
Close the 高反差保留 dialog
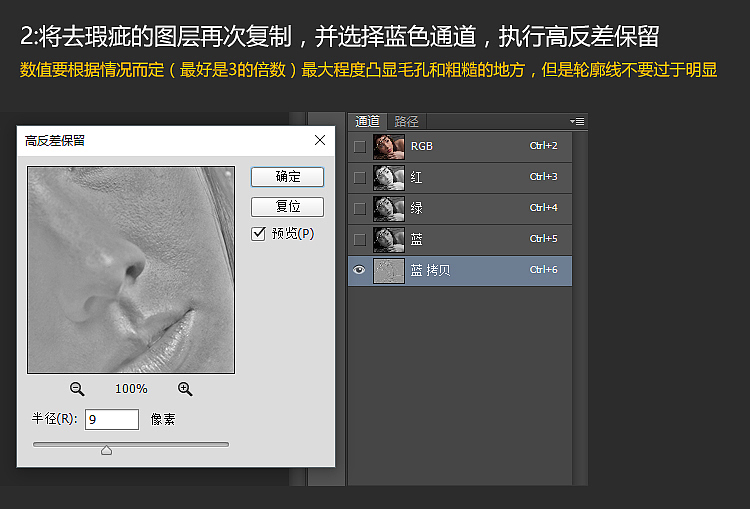[320, 140]
